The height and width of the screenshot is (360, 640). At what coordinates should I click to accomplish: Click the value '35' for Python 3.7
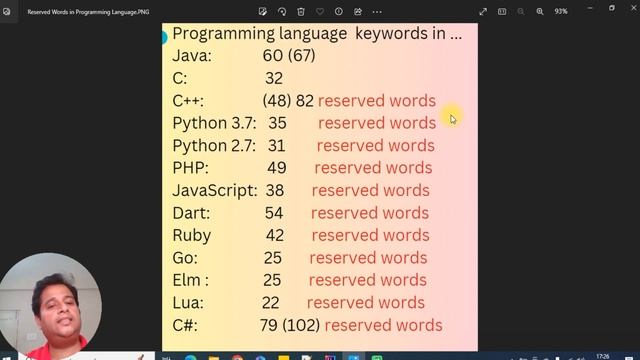click(x=277, y=123)
